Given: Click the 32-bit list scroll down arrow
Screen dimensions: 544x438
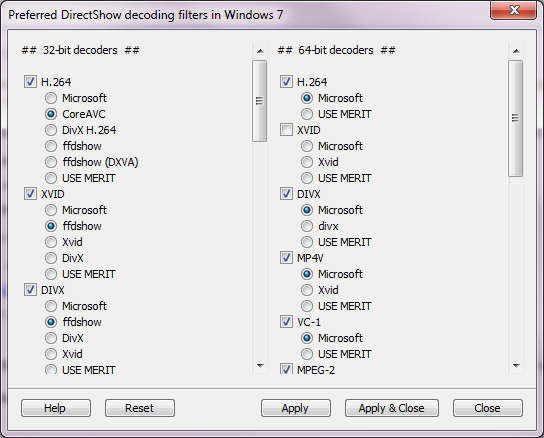Looking at the screenshot, I should point(260,365).
